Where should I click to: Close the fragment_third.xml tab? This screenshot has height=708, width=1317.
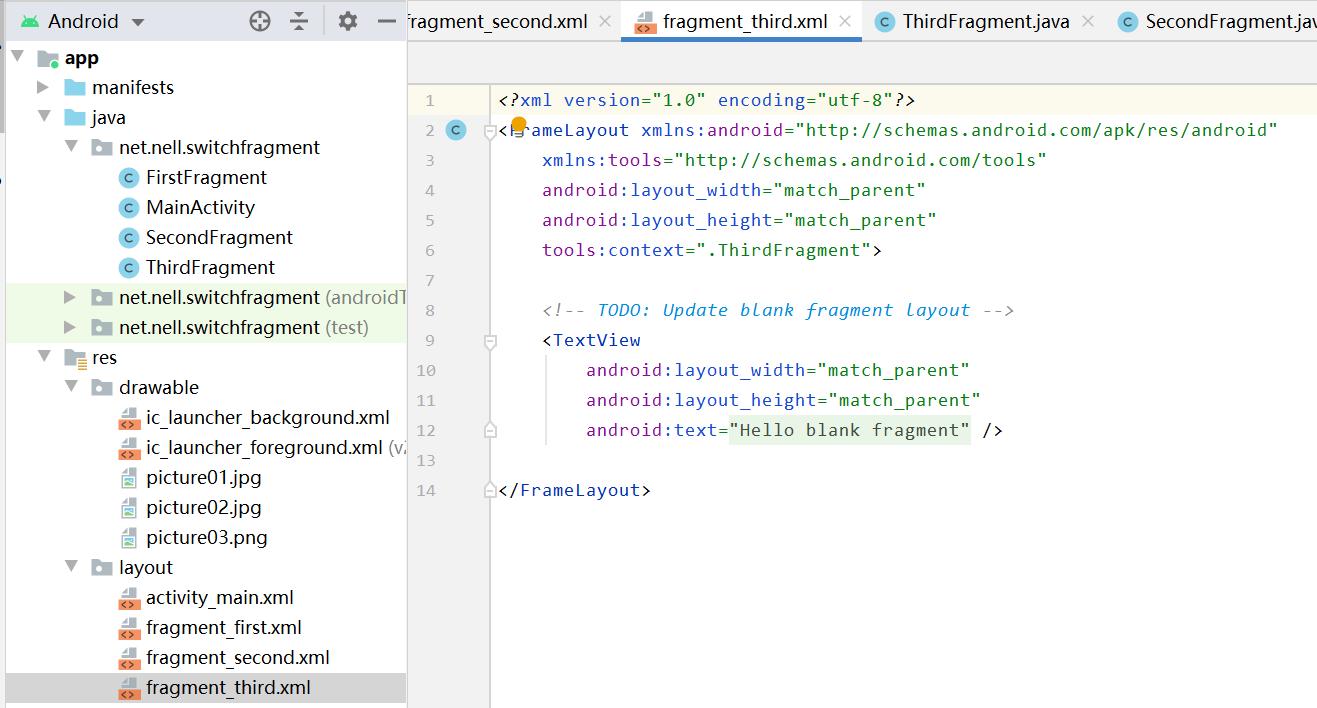(845, 21)
